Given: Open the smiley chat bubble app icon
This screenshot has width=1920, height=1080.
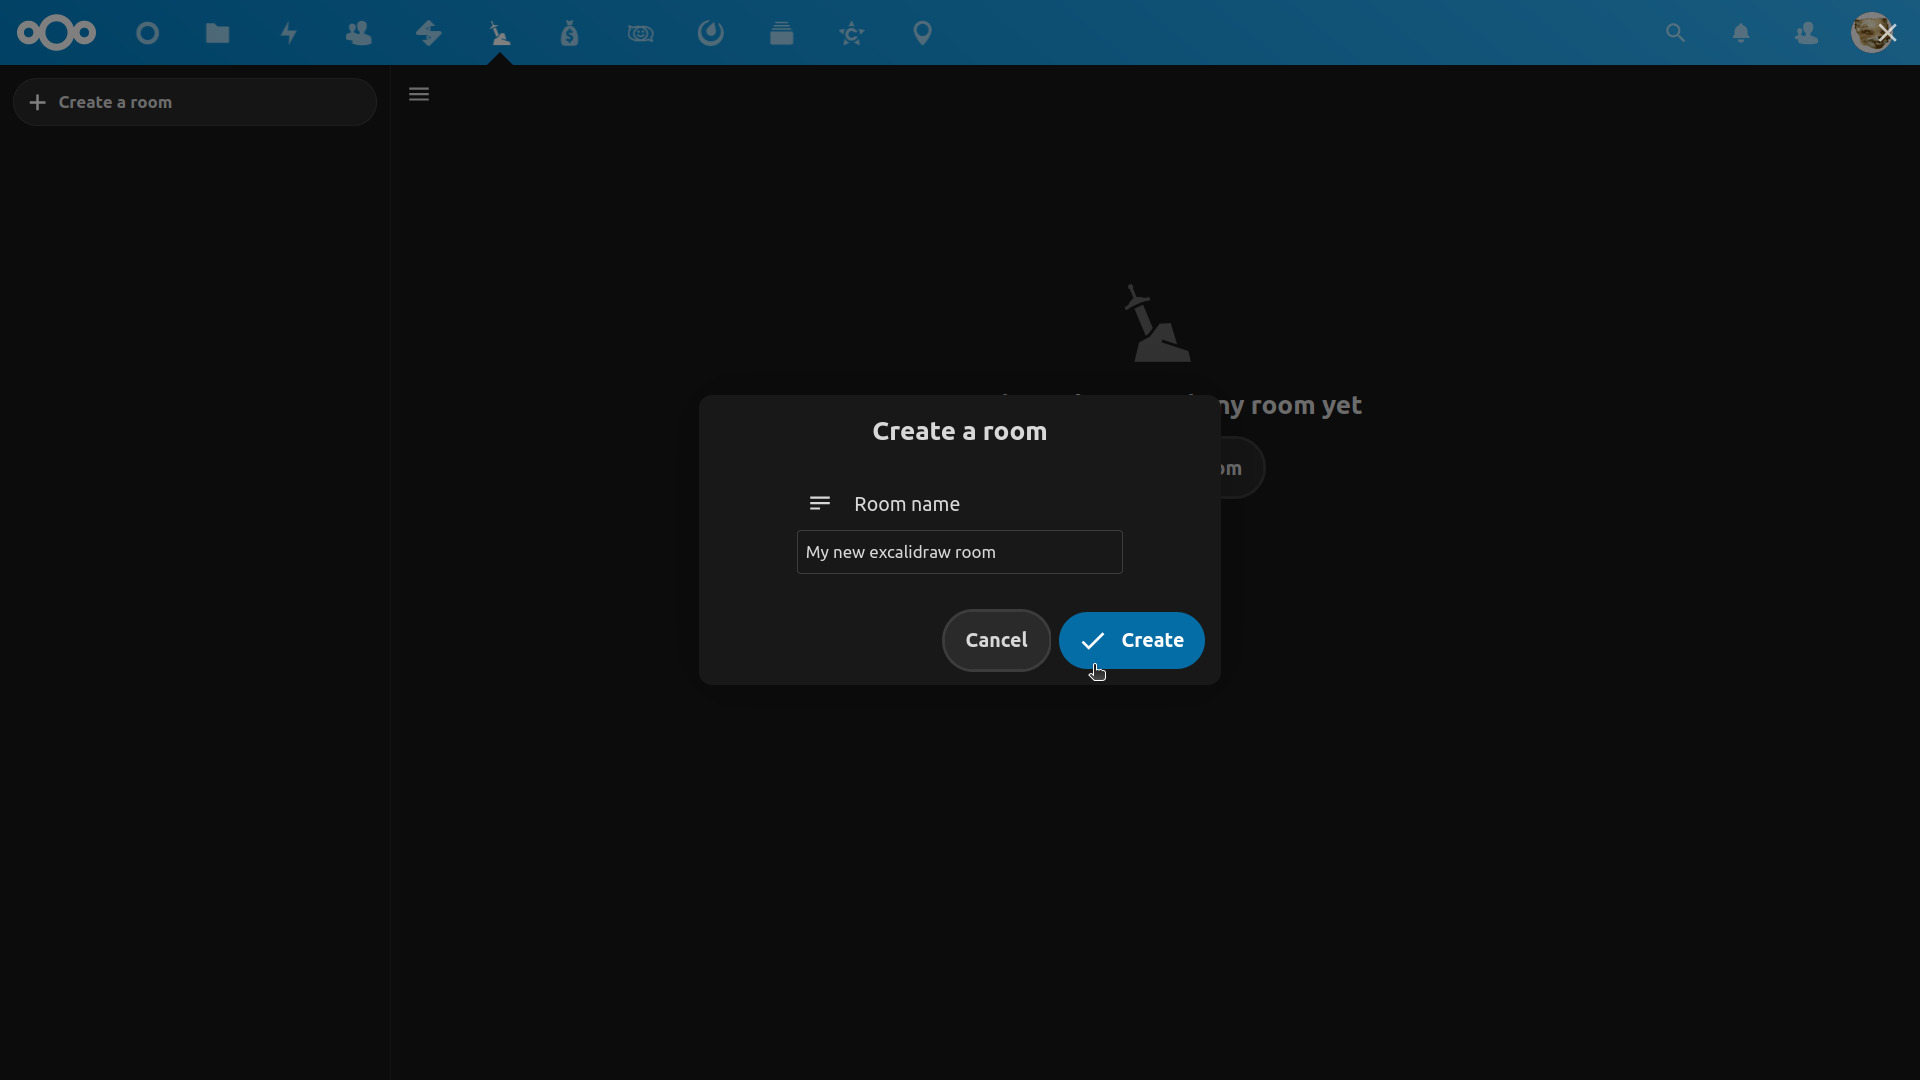Looking at the screenshot, I should pyautogui.click(x=641, y=33).
